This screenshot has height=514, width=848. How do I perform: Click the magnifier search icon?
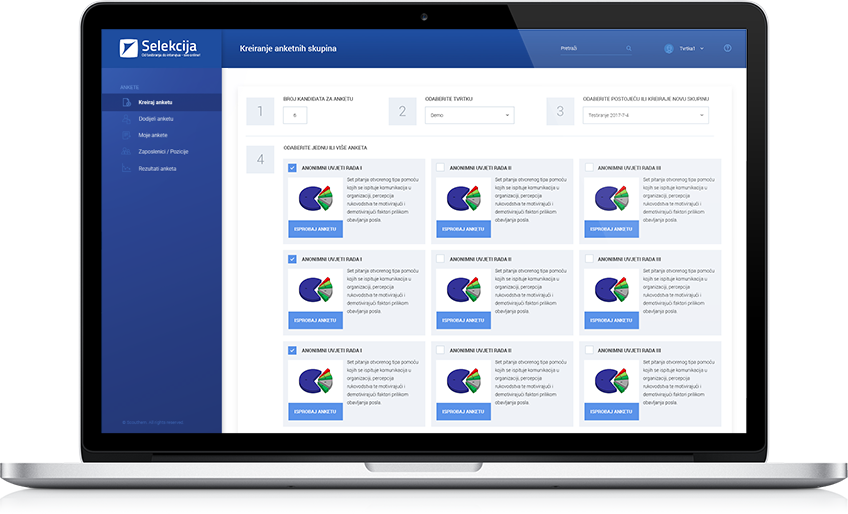tap(628, 49)
